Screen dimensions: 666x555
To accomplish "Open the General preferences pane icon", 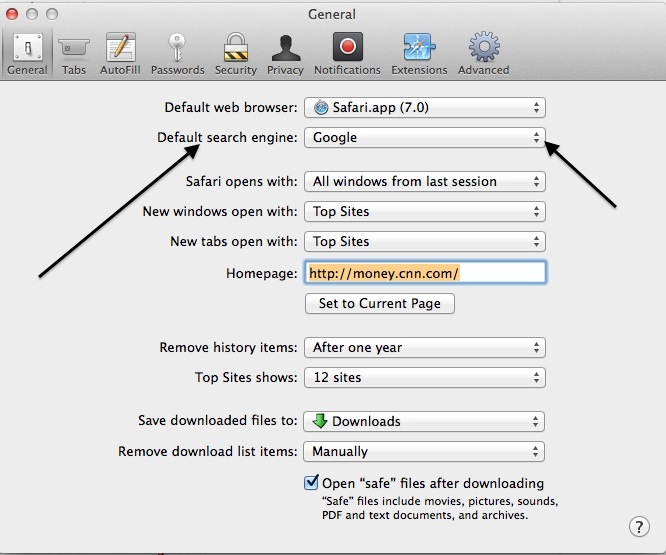I will [x=27, y=54].
